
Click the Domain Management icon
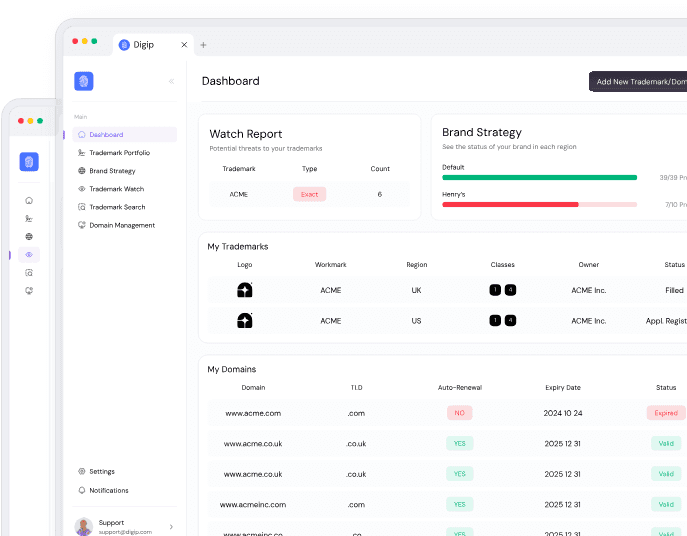(81, 225)
